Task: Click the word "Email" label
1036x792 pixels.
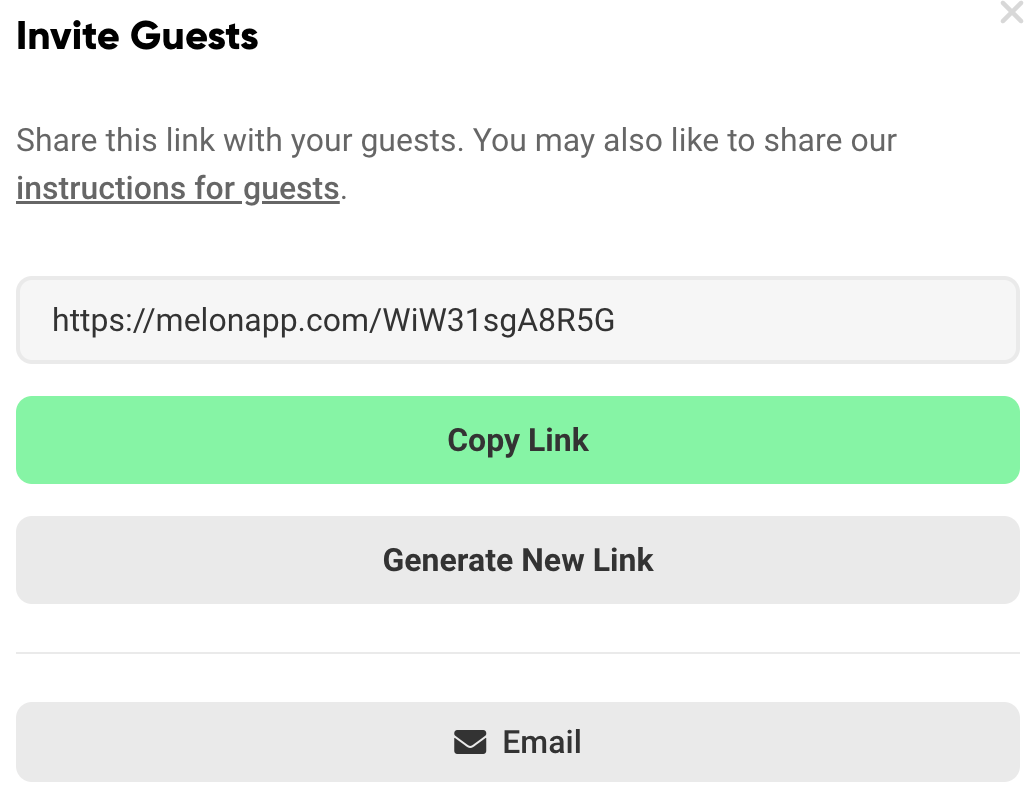Action: [542, 742]
